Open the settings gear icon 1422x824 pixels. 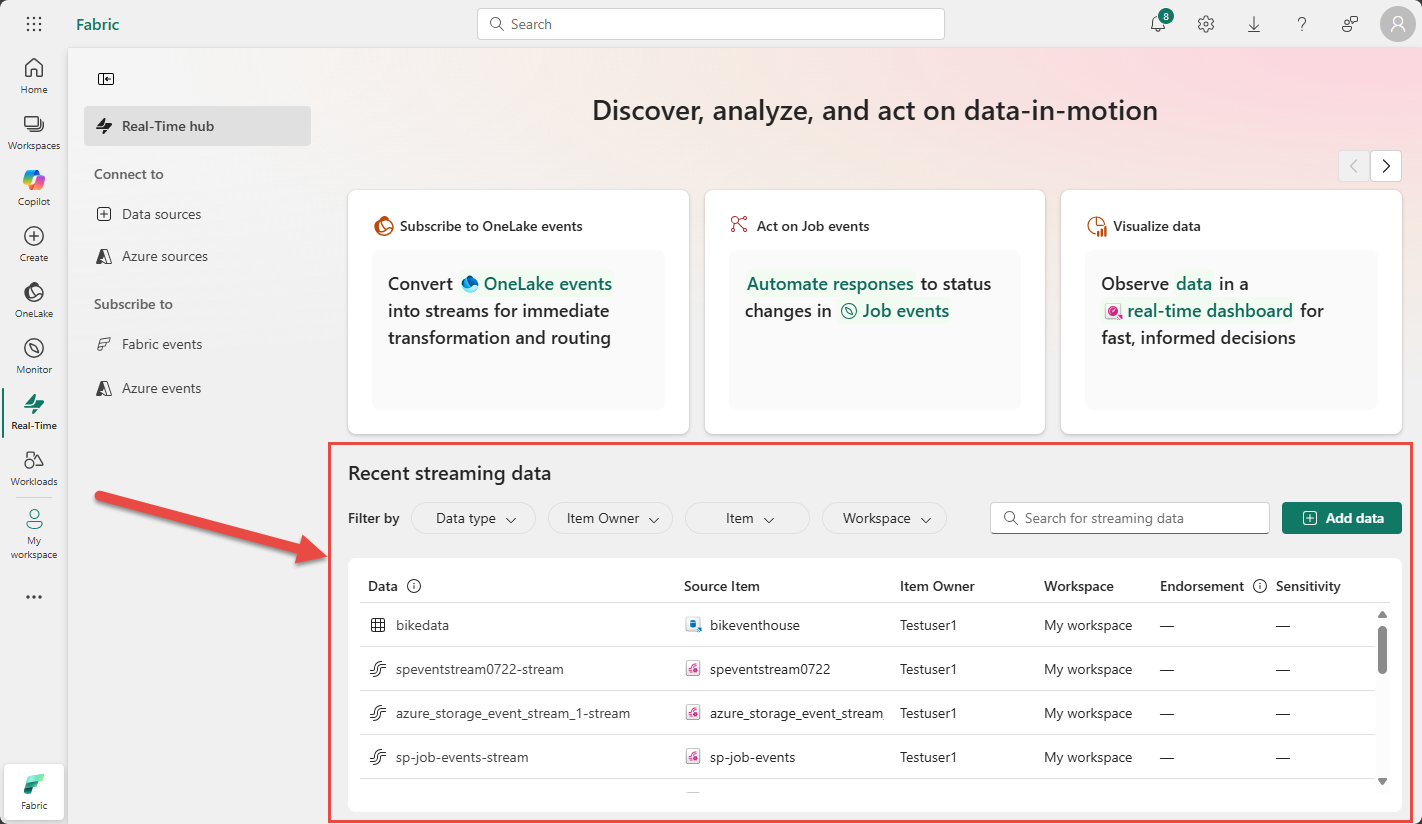coord(1206,25)
